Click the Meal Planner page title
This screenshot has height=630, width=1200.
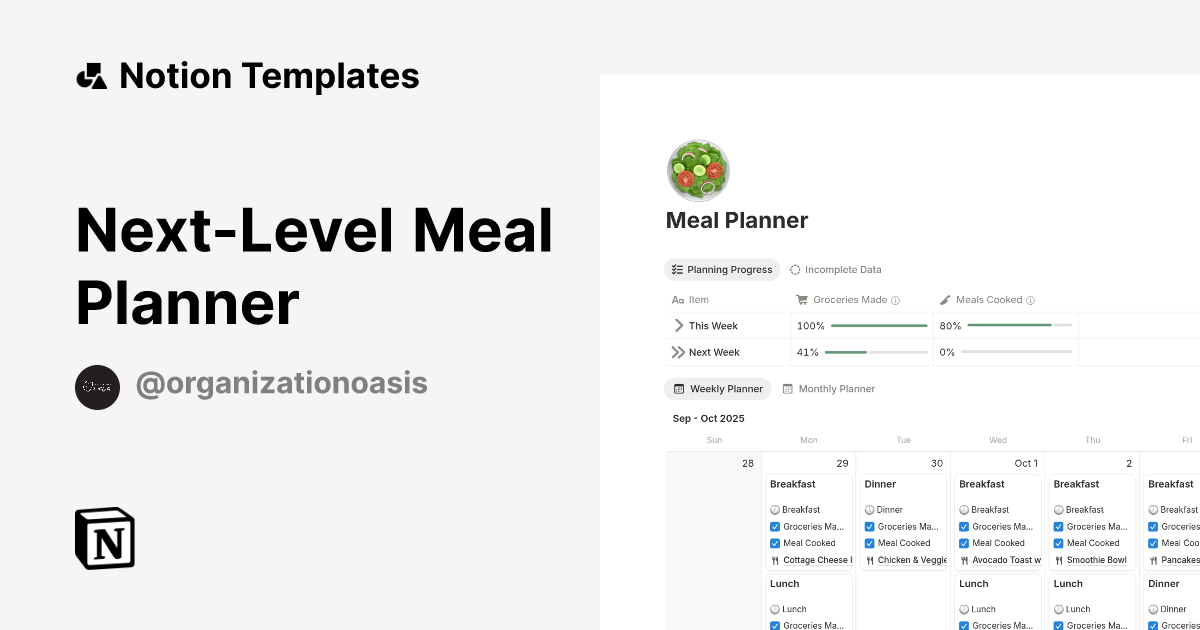(736, 220)
